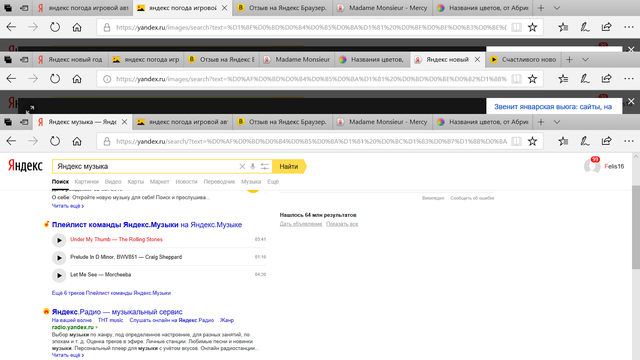Share from the middle window with Счастливого ново tab
Image resolution: width=640 pixels, height=360 pixels.
[607, 79]
